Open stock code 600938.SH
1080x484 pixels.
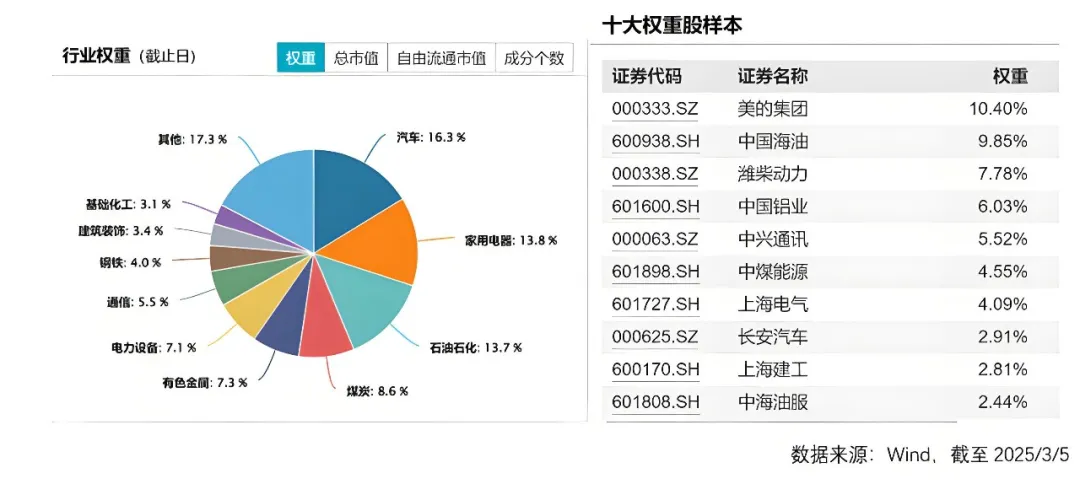click(x=655, y=142)
